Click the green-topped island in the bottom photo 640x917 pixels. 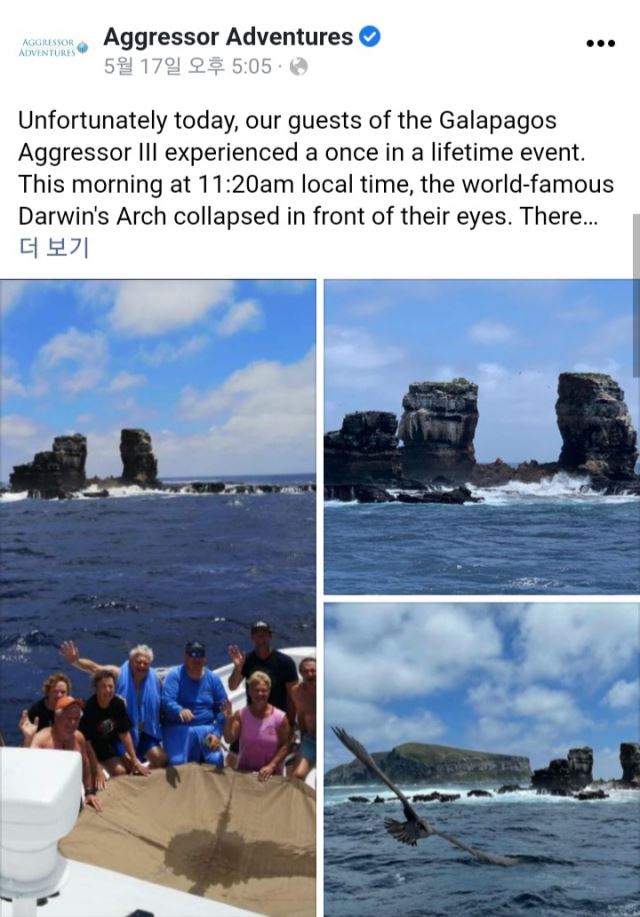[x=430, y=764]
